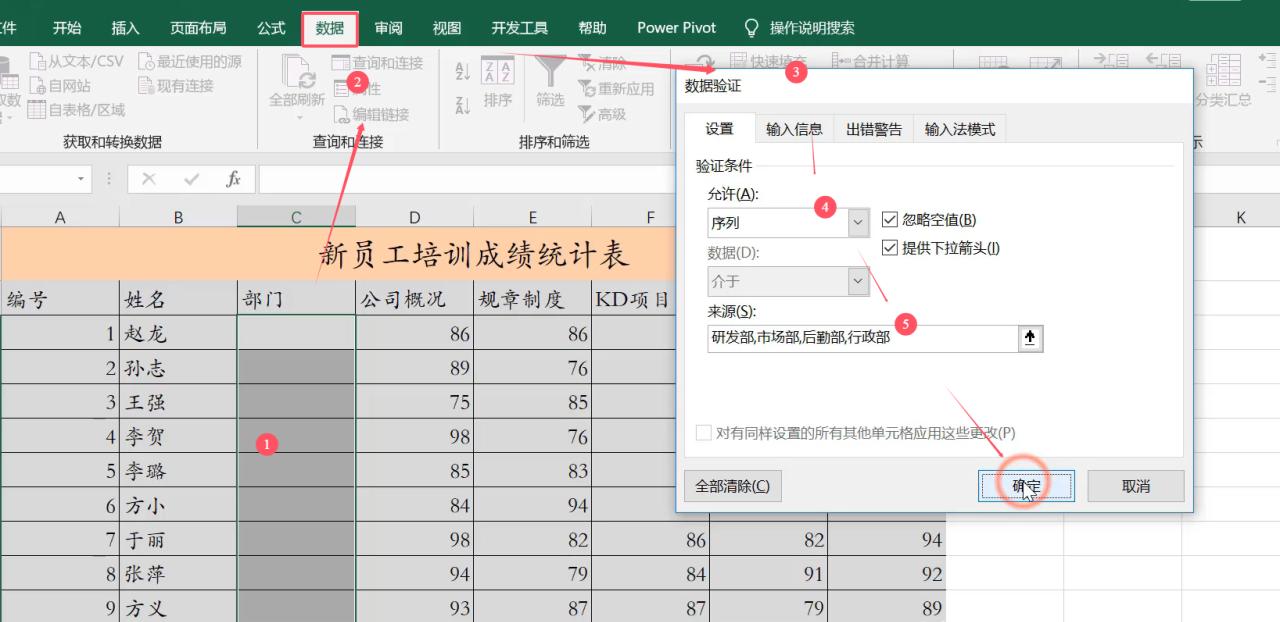This screenshot has height=622, width=1280.
Task: Click Reapply filter (重新应用)
Action: [616, 89]
